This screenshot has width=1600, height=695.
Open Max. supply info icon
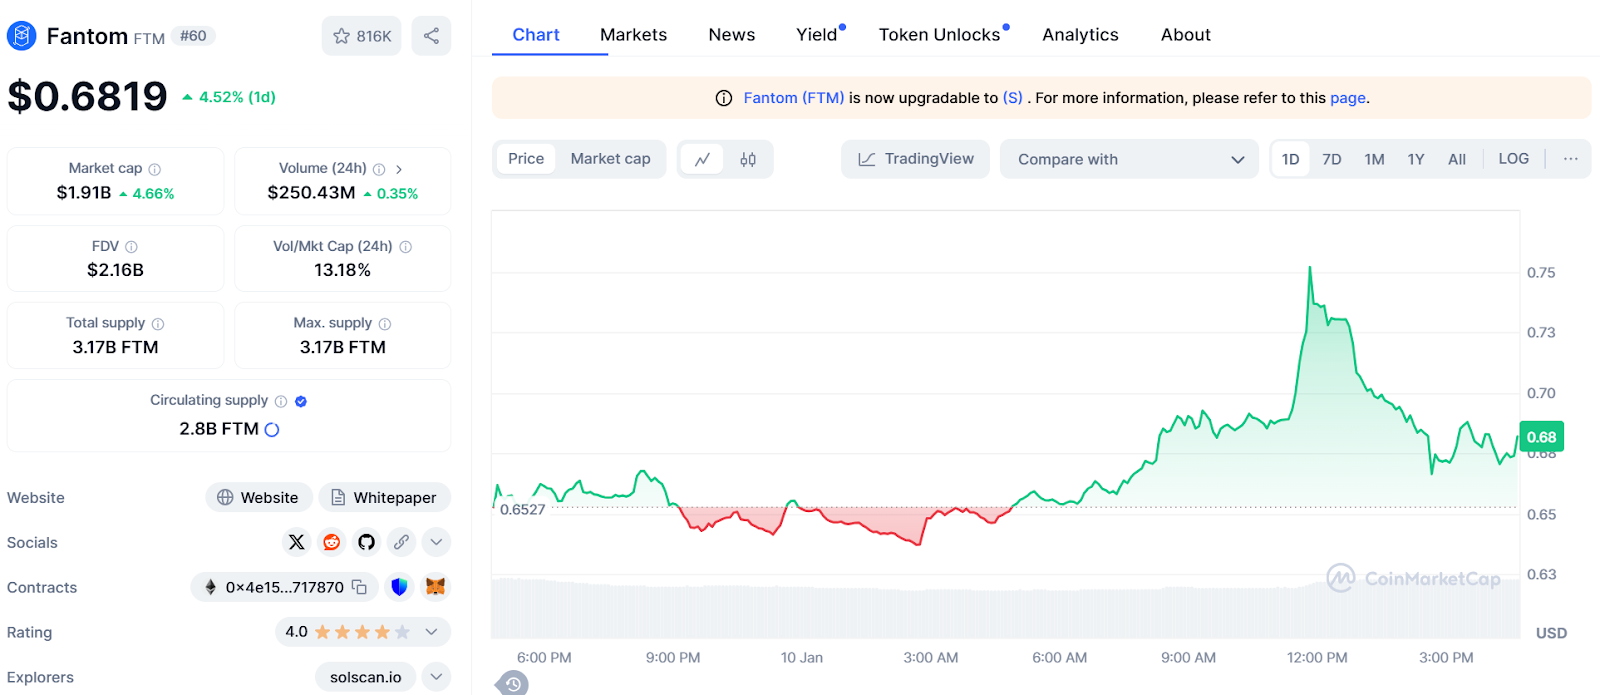click(385, 324)
